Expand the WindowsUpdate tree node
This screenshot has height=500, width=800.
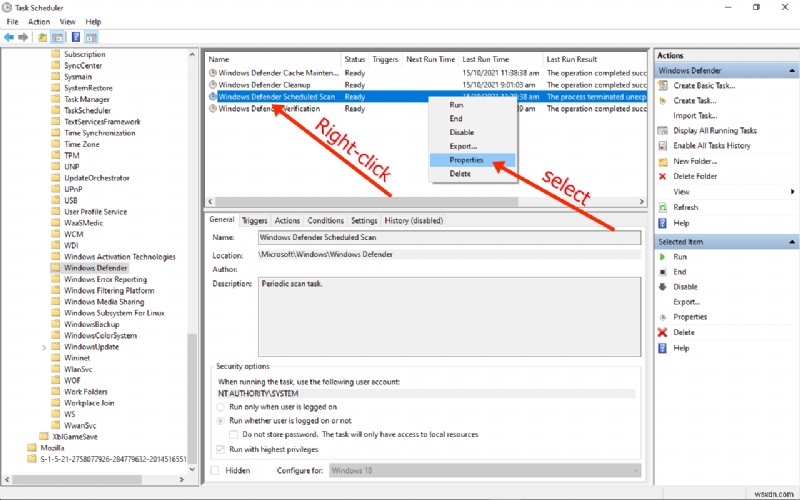tap(44, 347)
